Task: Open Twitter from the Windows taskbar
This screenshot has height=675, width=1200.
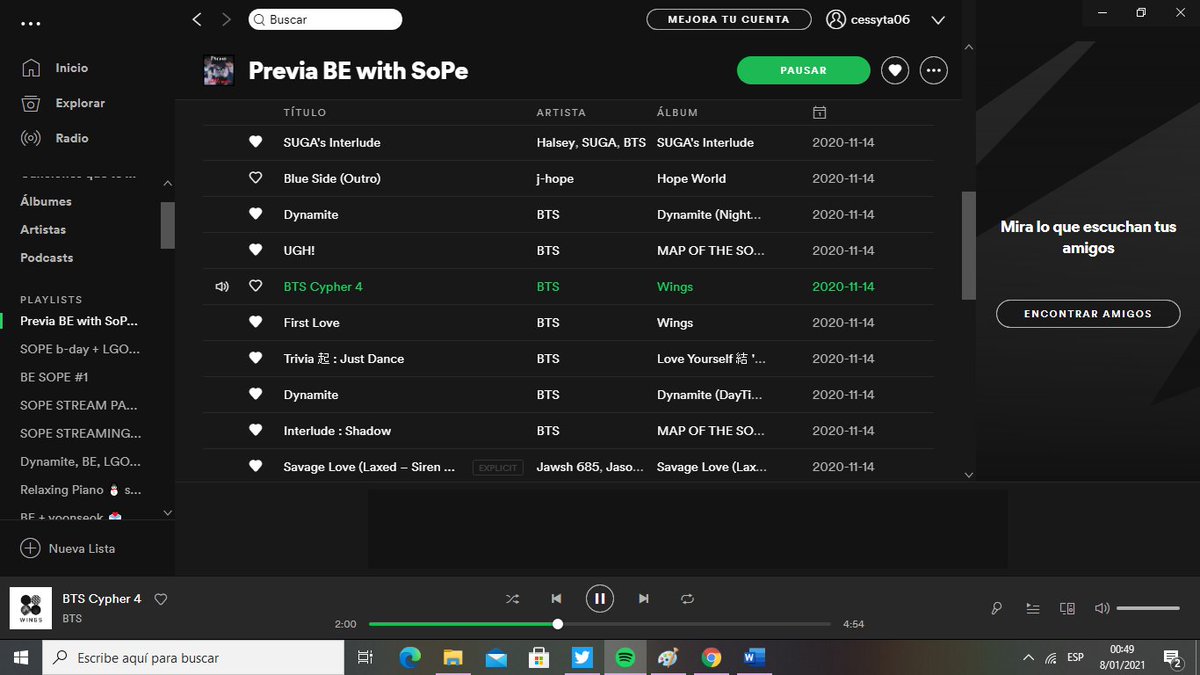Action: click(x=582, y=657)
